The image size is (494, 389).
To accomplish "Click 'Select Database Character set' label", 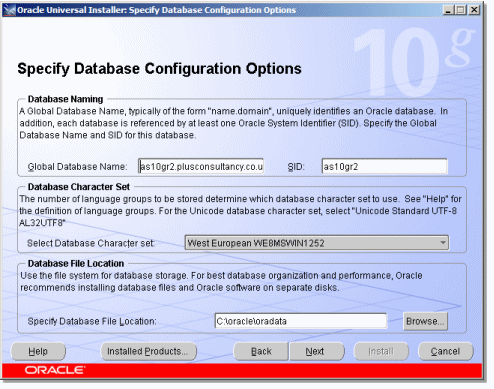I will click(x=91, y=243).
